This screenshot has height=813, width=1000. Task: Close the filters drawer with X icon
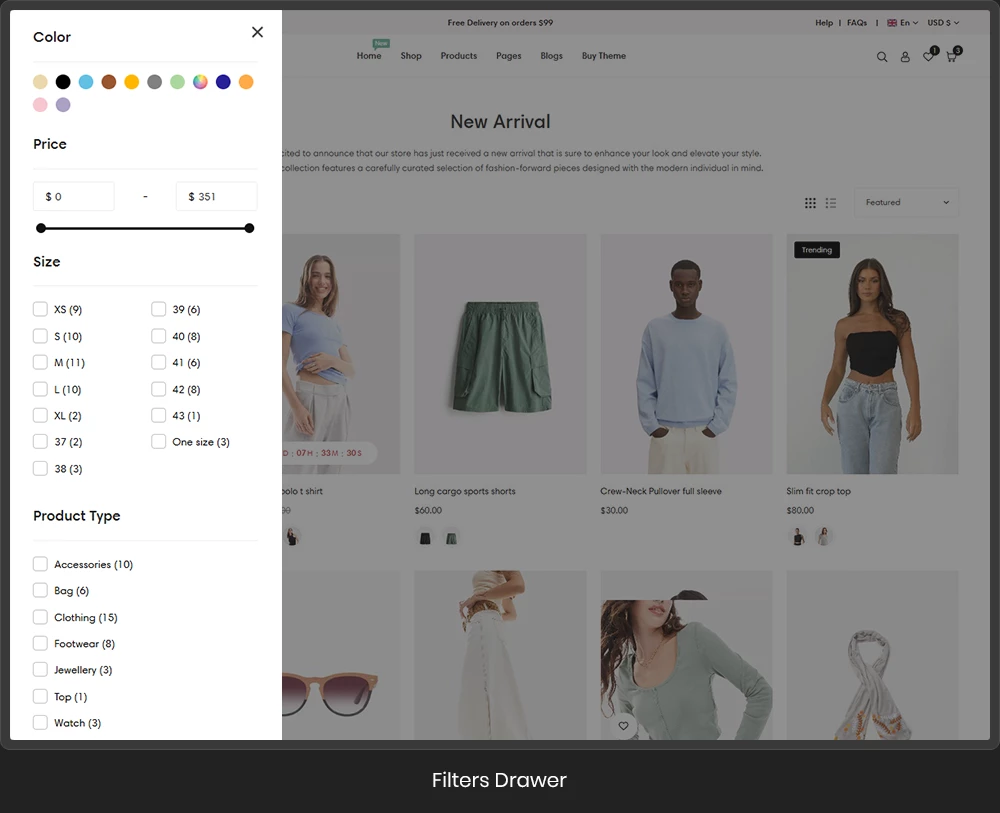pos(257,32)
